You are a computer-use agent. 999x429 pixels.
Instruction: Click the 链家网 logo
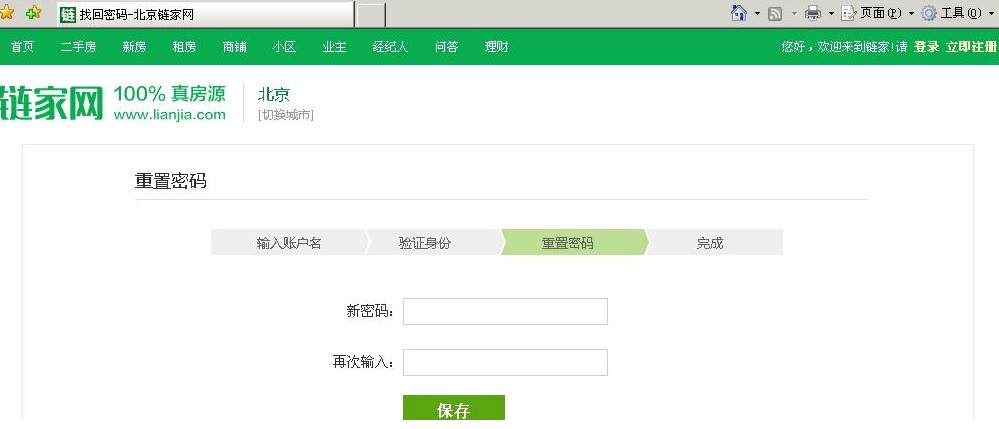[52, 102]
